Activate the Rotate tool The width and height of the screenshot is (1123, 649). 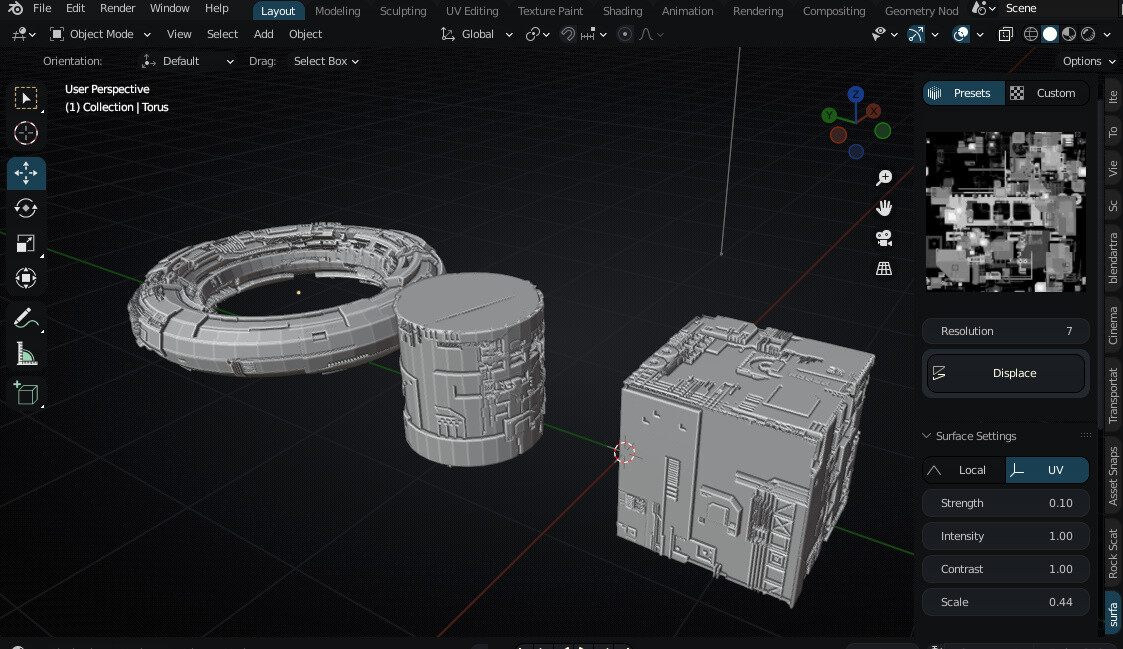pyautogui.click(x=26, y=208)
